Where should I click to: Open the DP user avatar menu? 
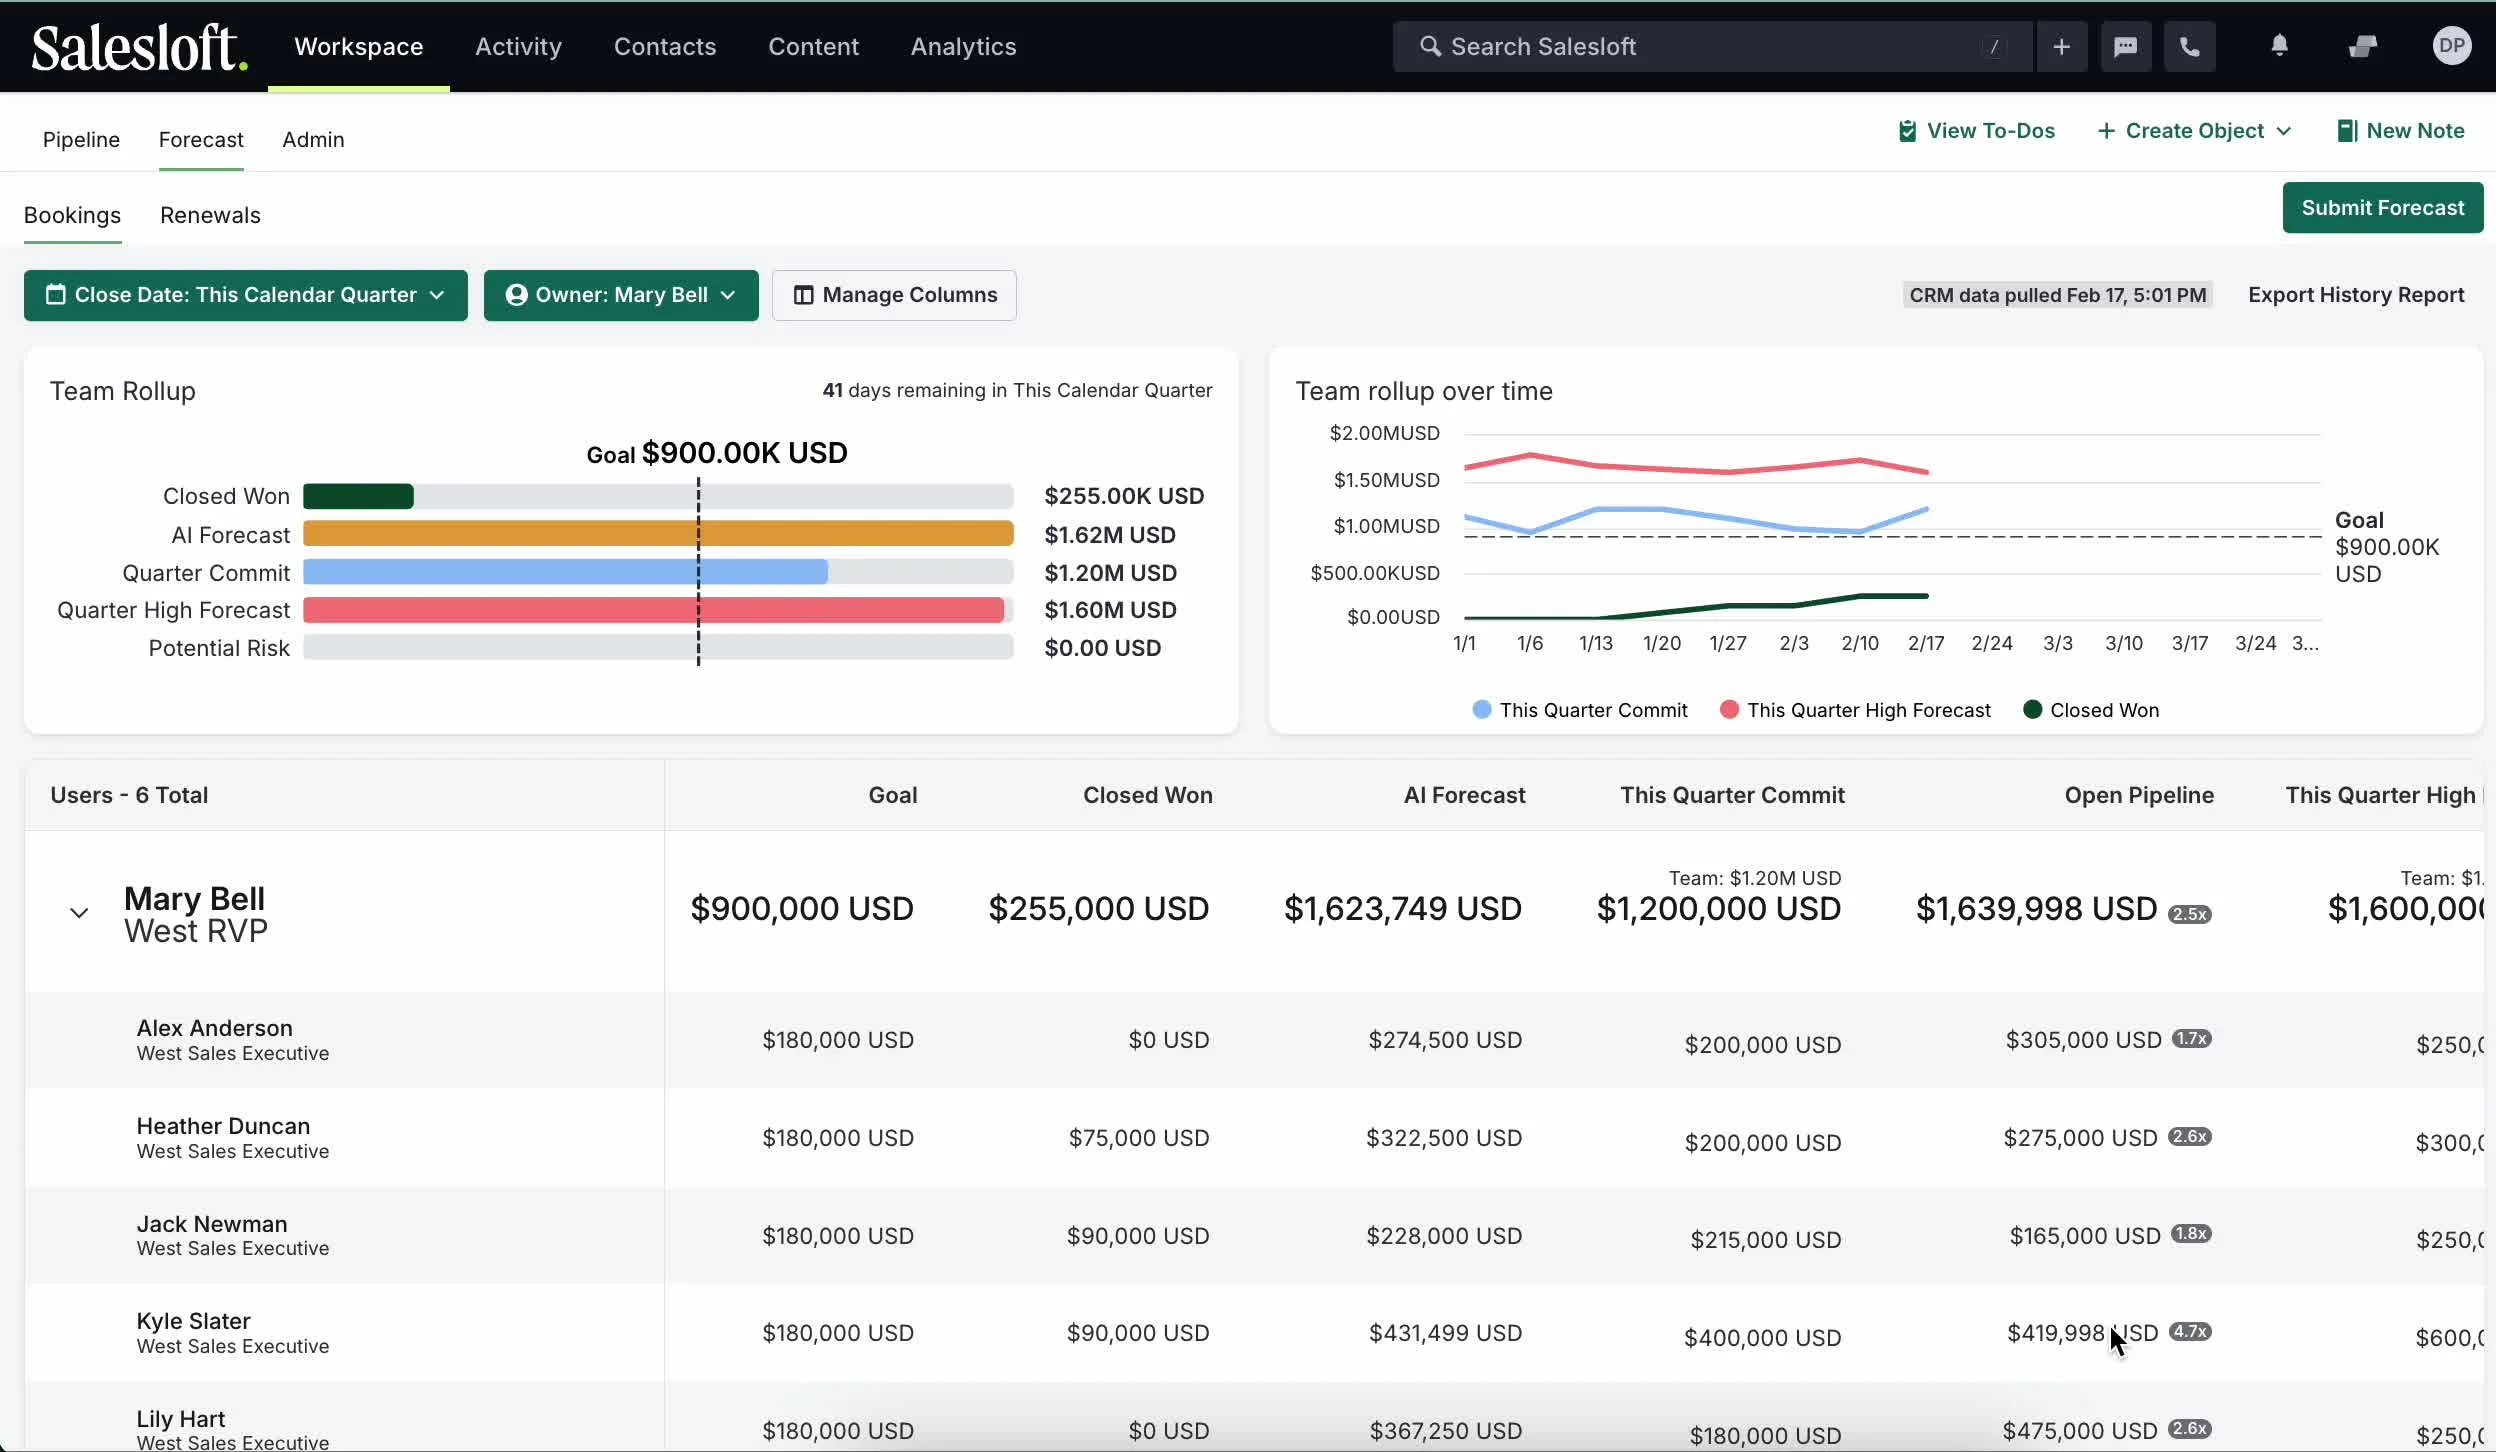pyautogui.click(x=2451, y=45)
